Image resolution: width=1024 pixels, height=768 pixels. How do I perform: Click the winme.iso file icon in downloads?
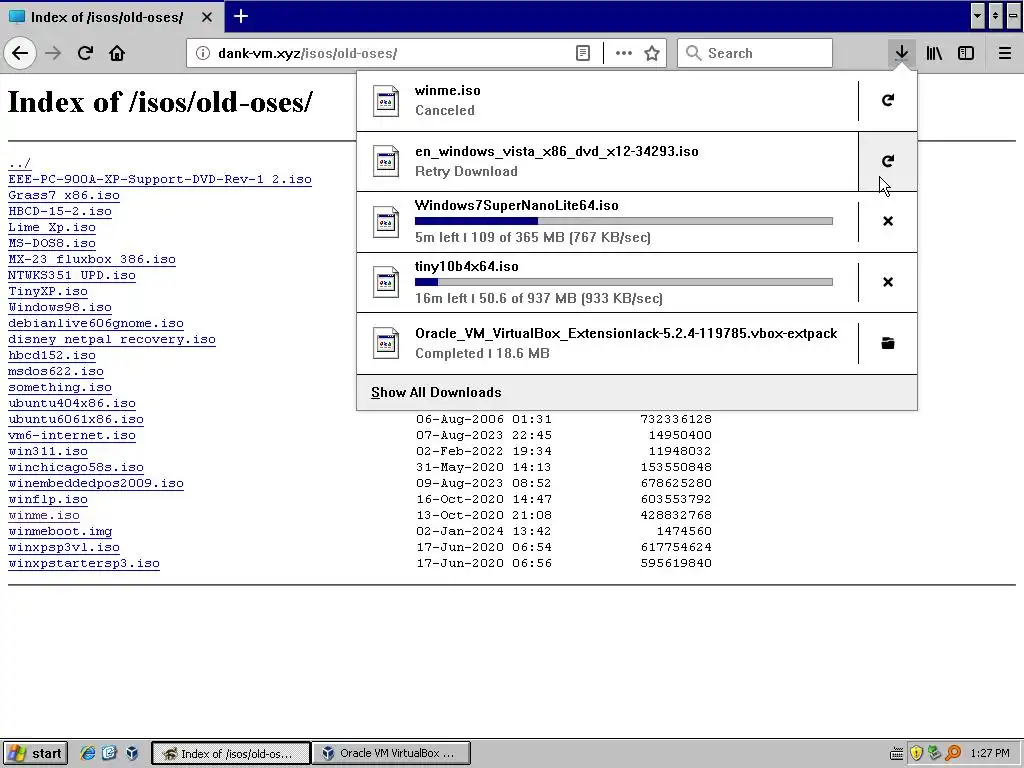point(386,101)
